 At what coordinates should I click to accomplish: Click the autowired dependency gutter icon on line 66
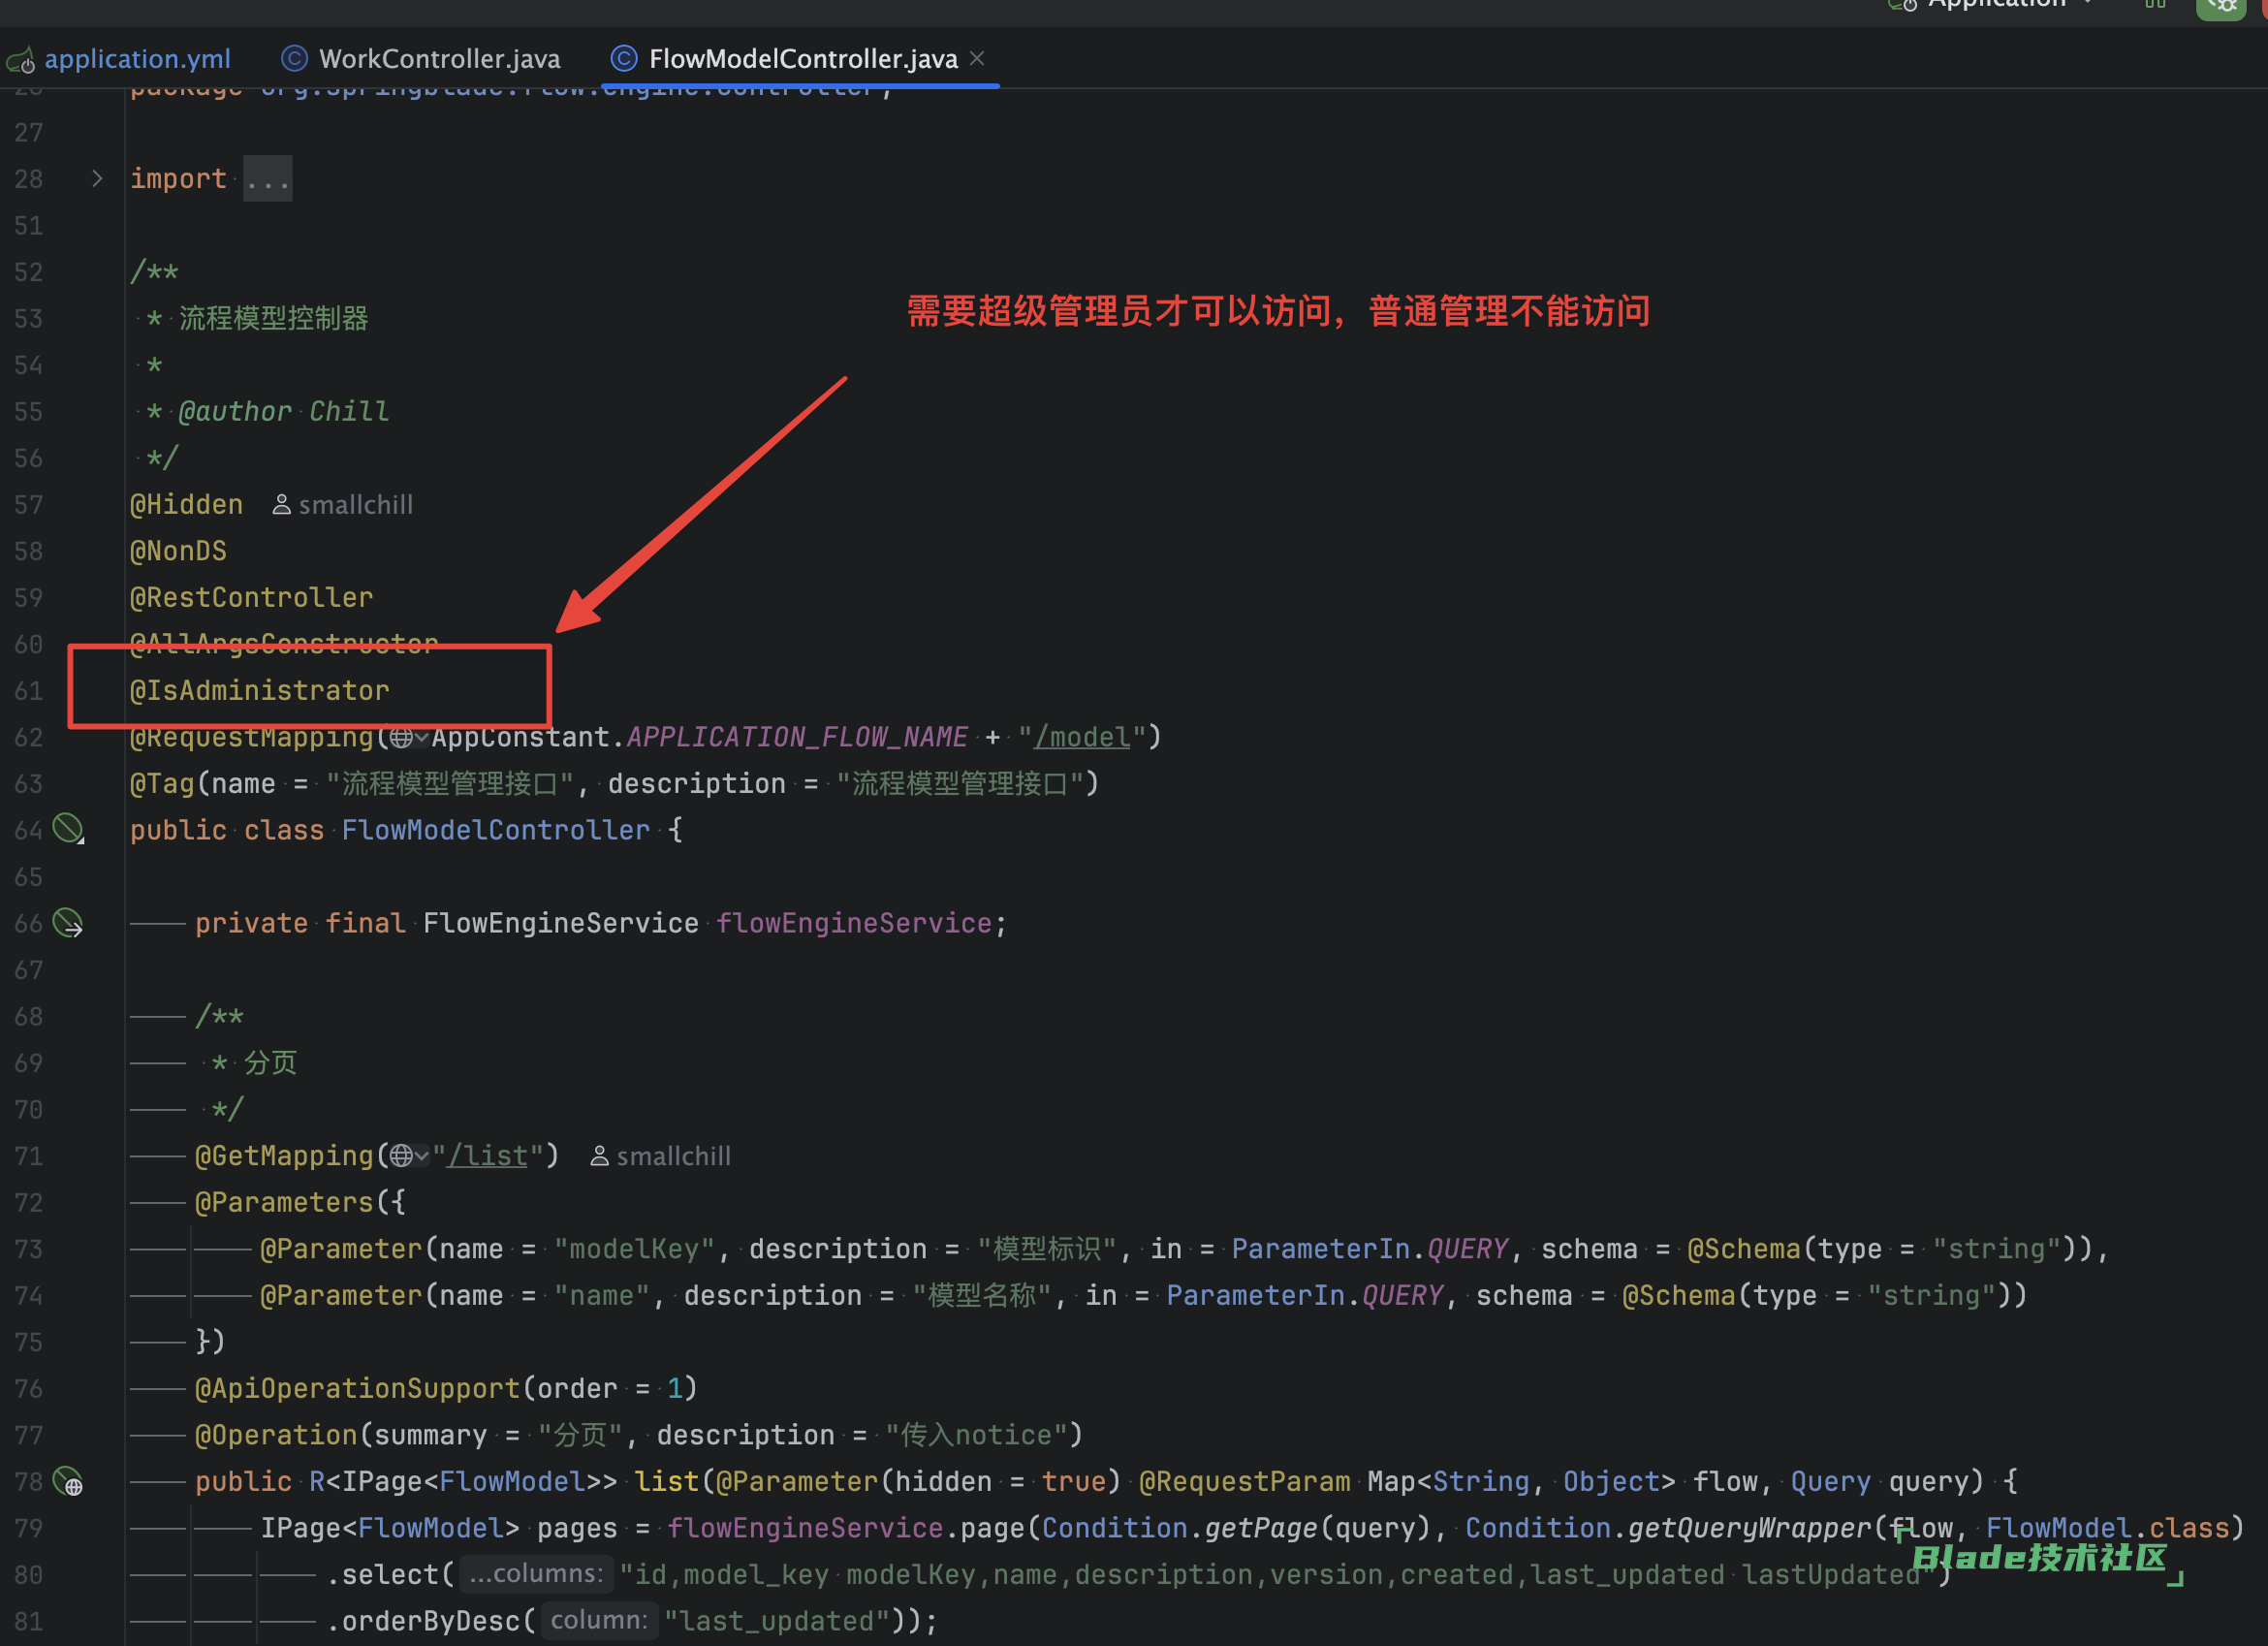(x=68, y=922)
